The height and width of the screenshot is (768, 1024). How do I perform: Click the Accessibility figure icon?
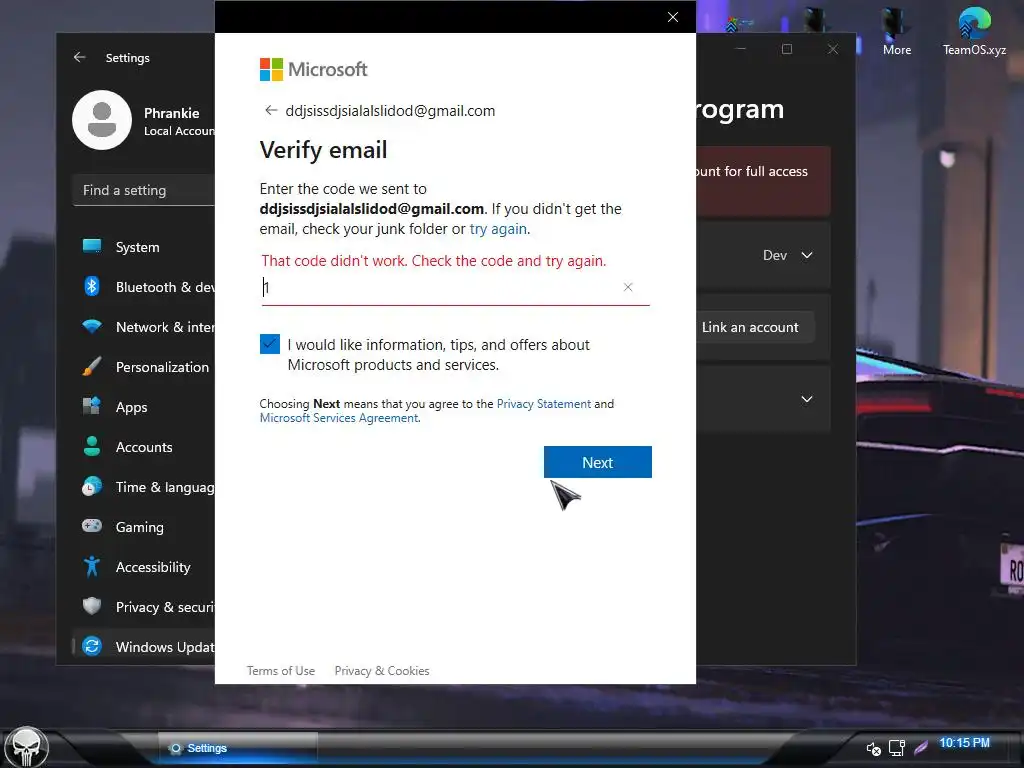pos(92,566)
